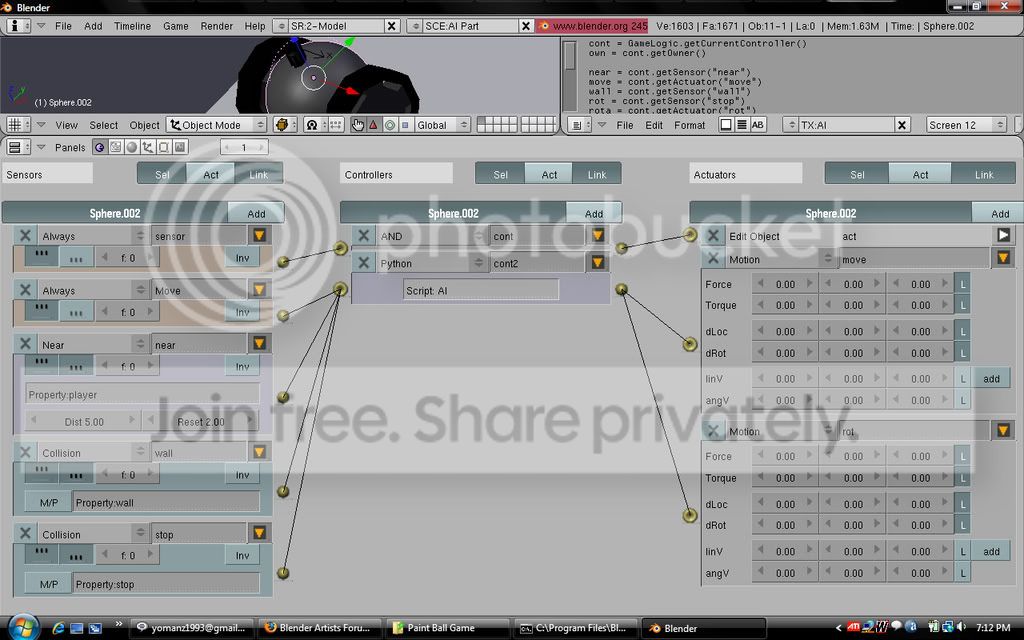Open the Logic context panel icon
This screenshot has width=1024, height=640.
(x=99, y=147)
